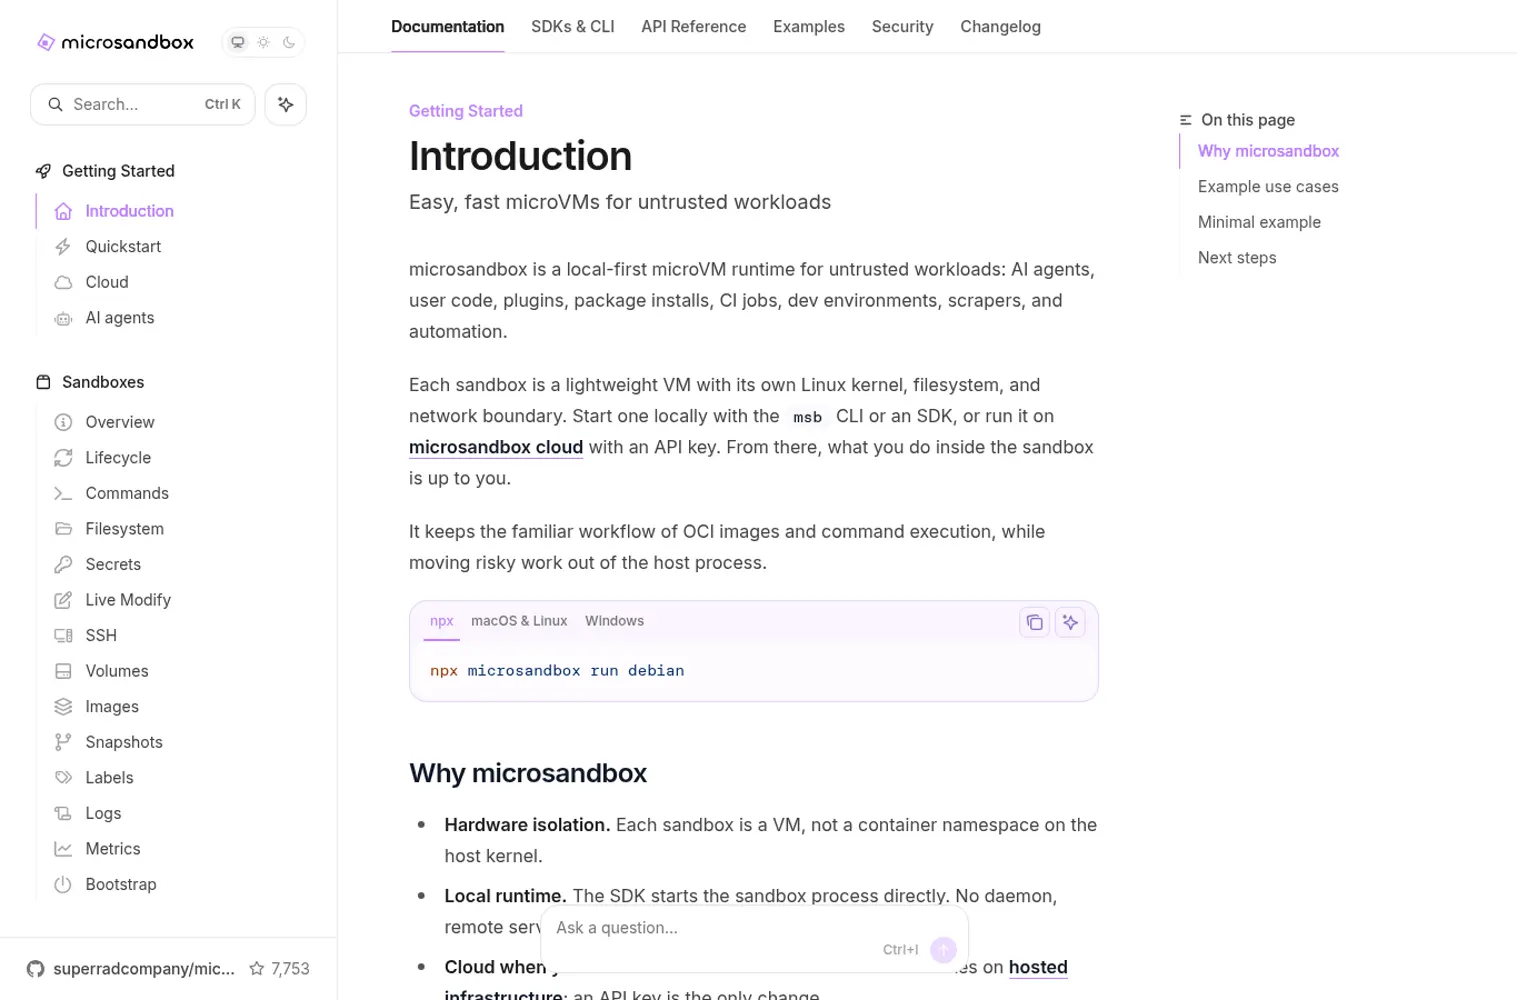Select the Windows code tab
Image resolution: width=1517 pixels, height=1000 pixels.
(615, 621)
